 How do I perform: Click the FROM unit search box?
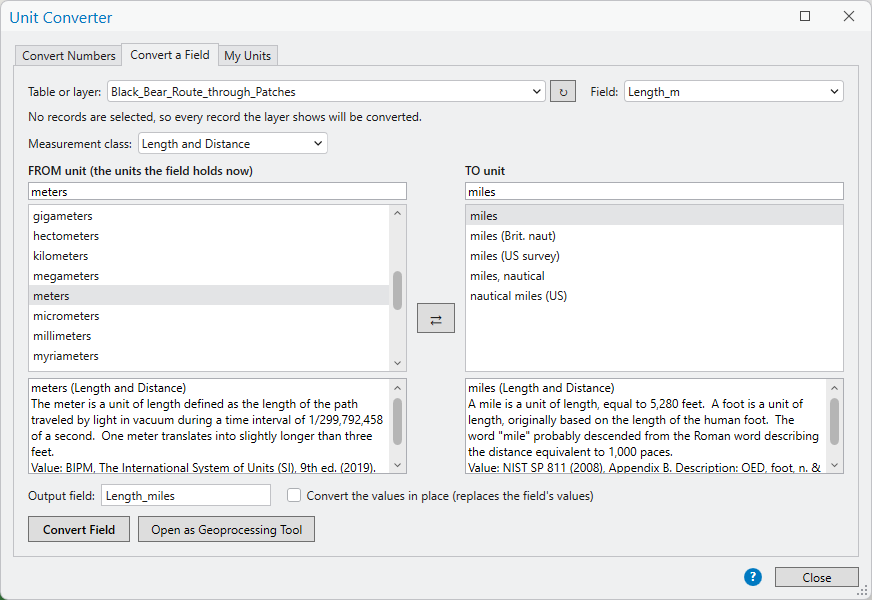coord(217,191)
